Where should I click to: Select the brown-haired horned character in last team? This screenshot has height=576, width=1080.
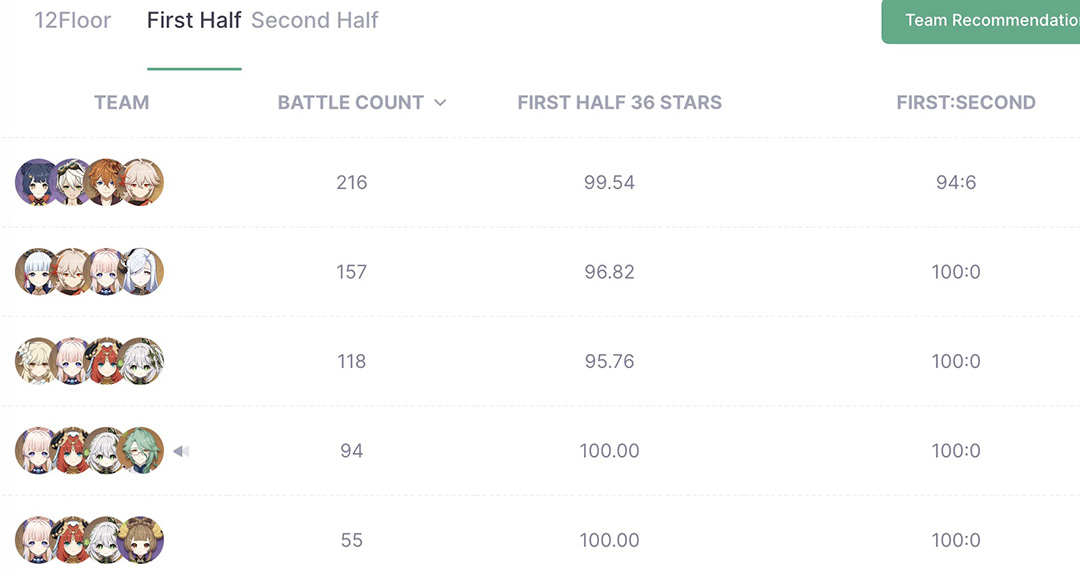[141, 541]
